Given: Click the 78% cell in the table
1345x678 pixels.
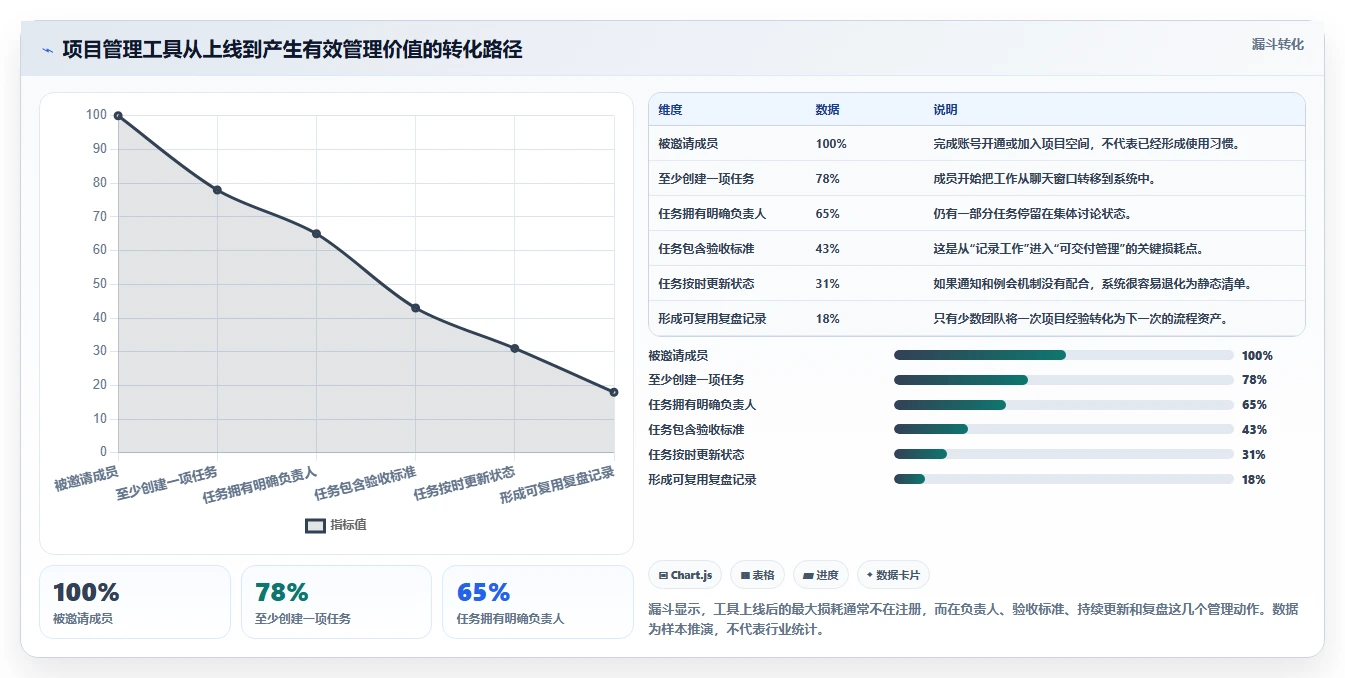Looking at the screenshot, I should coord(827,179).
